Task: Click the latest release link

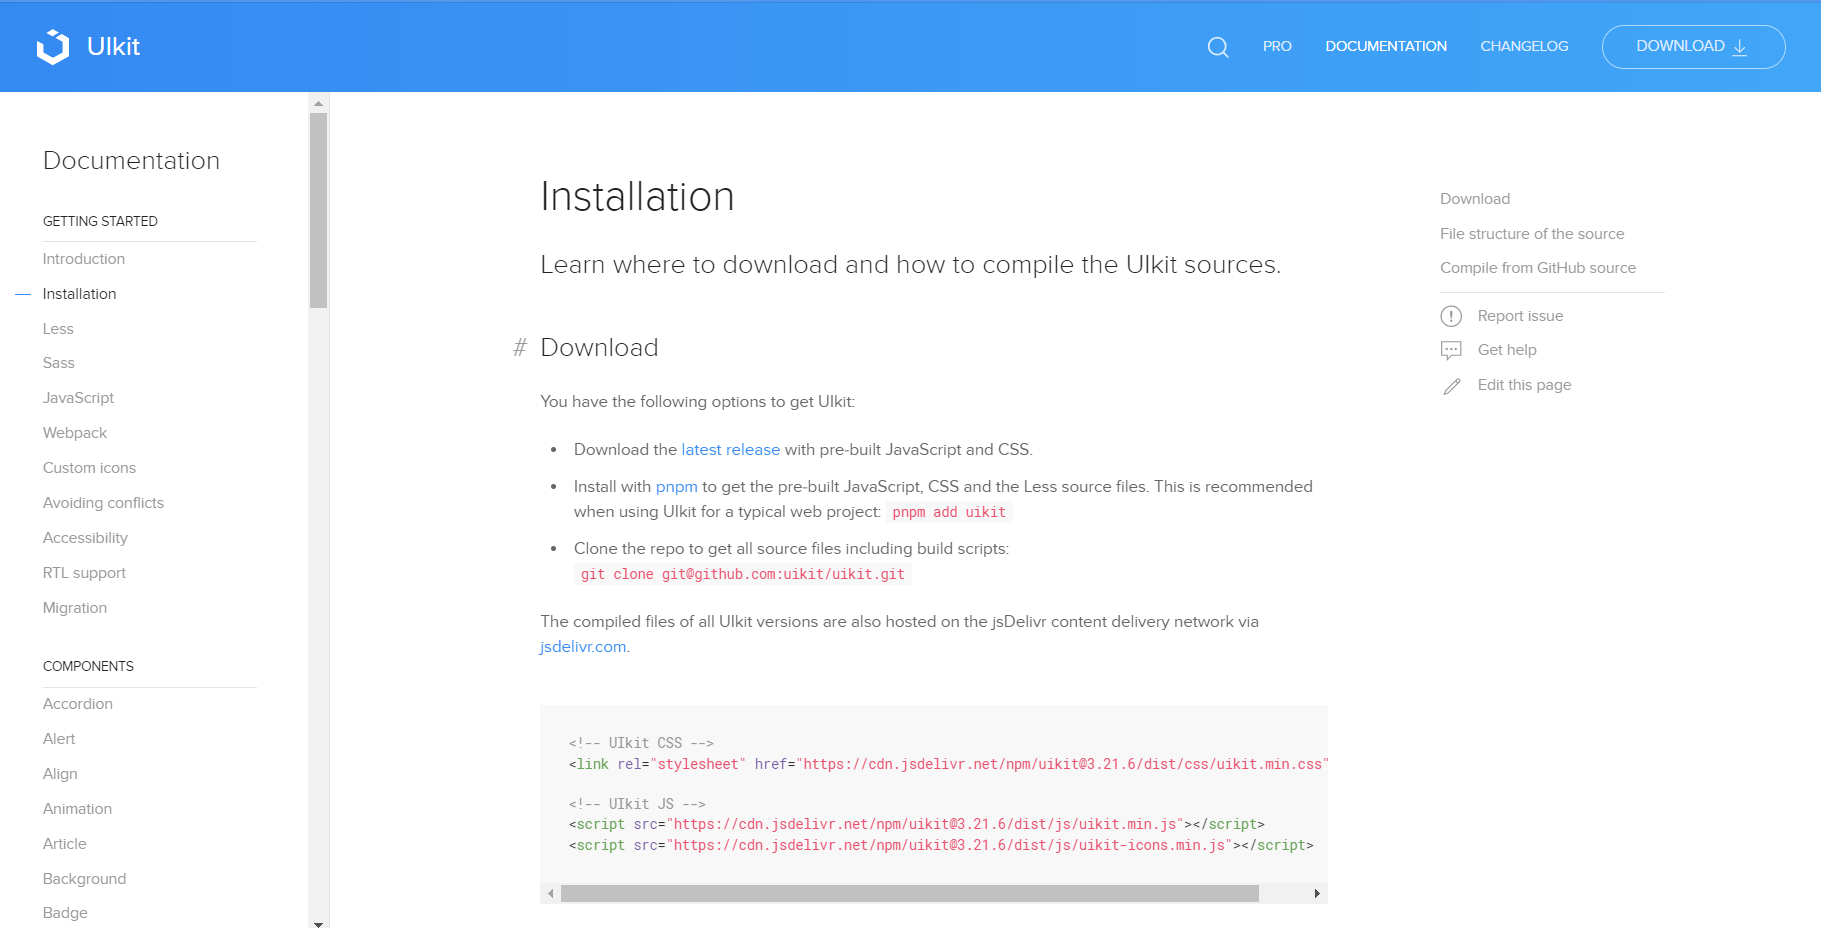Action: [x=730, y=450]
